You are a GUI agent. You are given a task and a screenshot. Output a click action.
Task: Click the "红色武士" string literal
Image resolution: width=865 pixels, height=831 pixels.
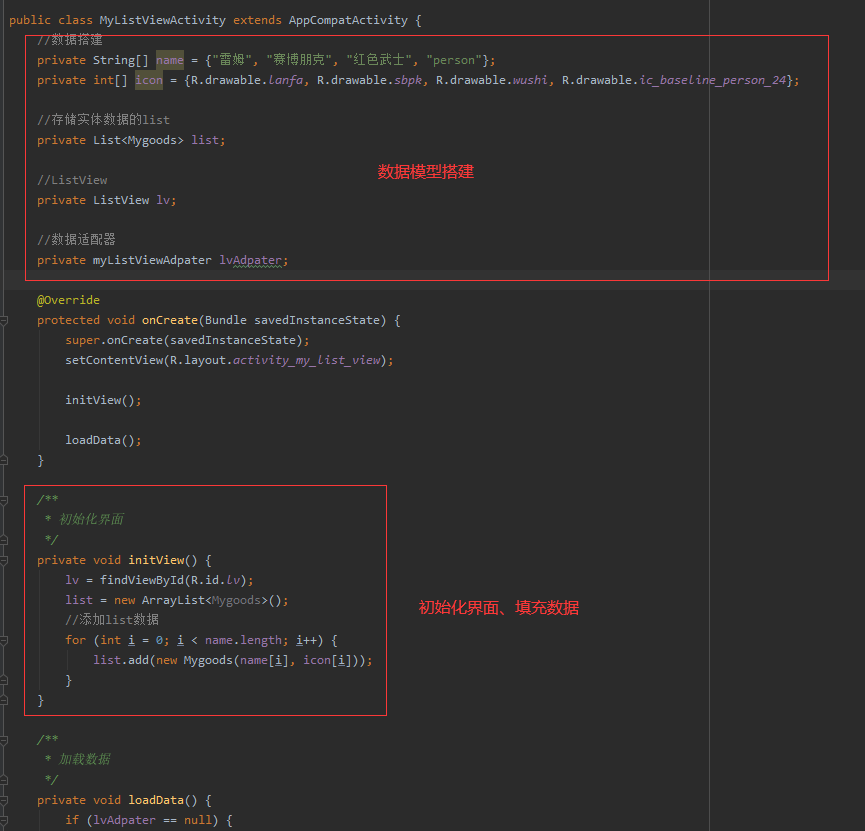click(379, 60)
